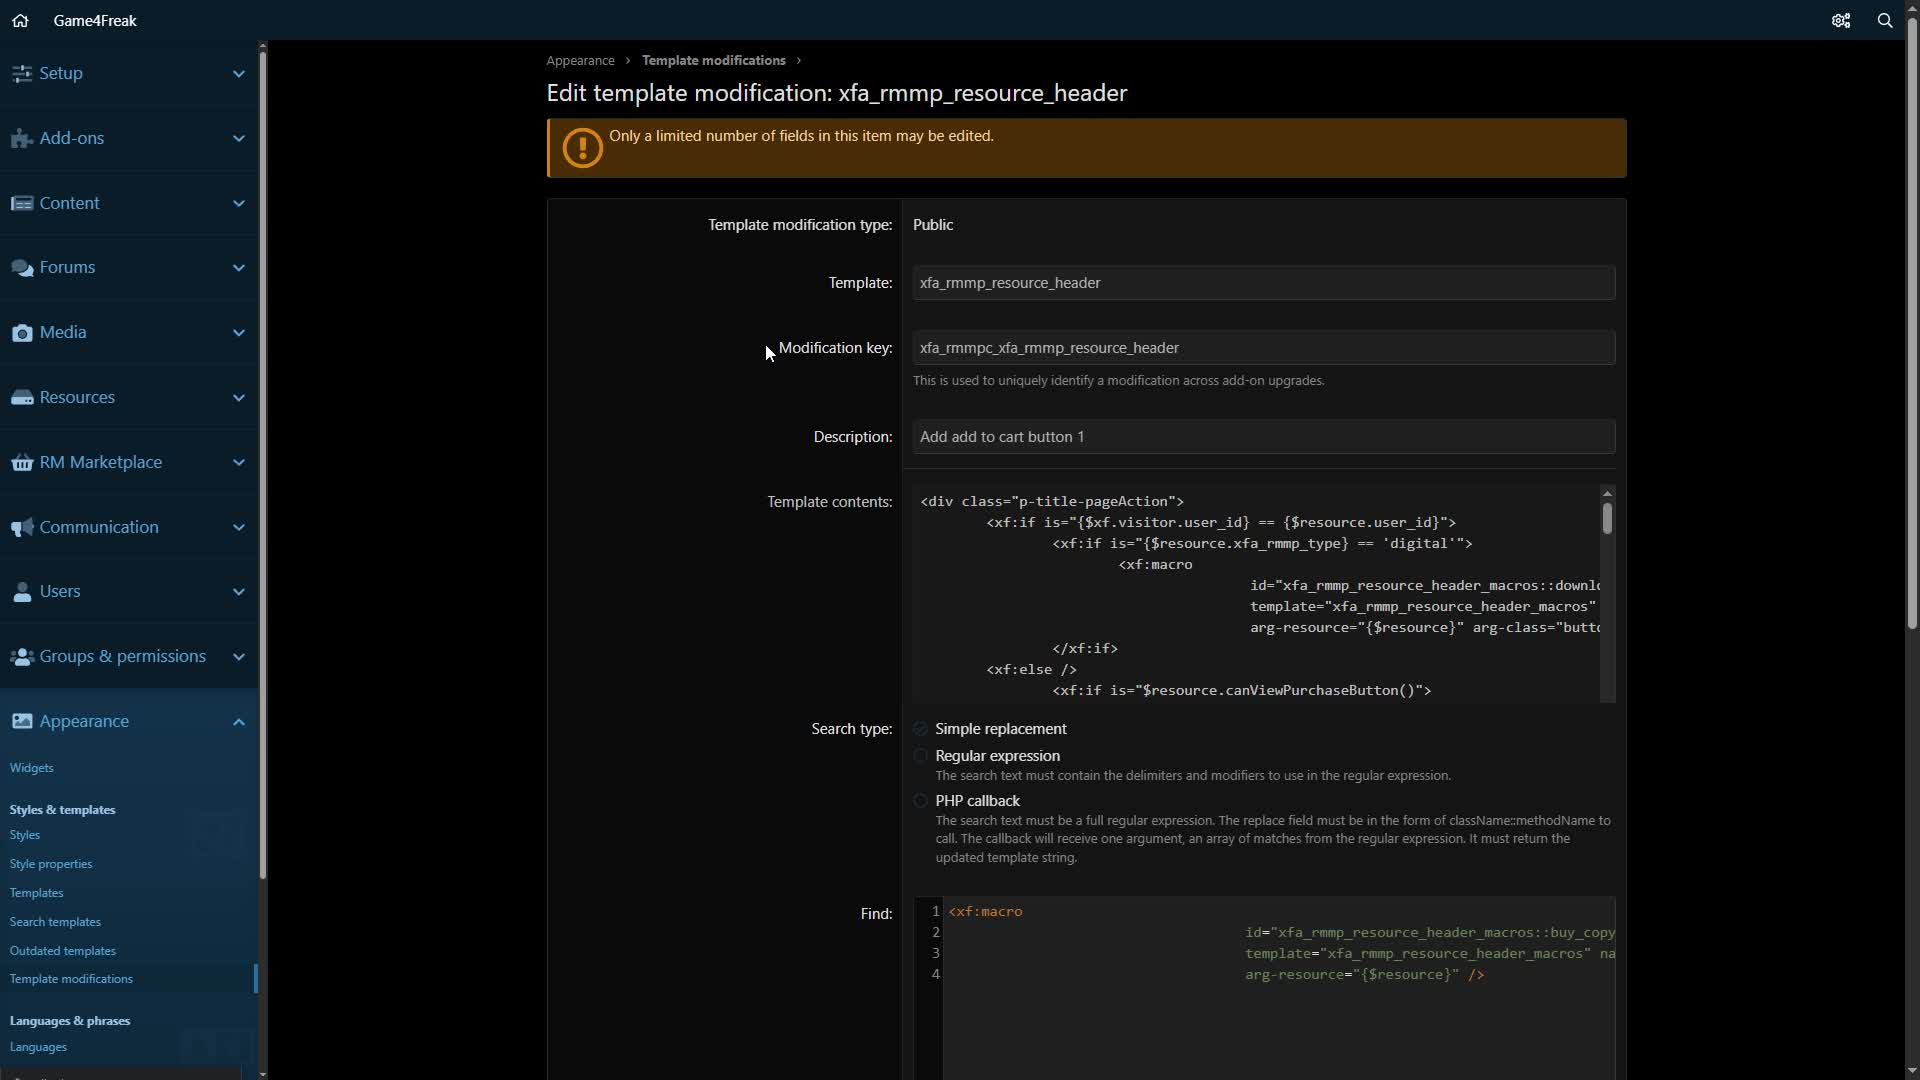
Task: Select Regular expression search type
Action: coord(920,756)
